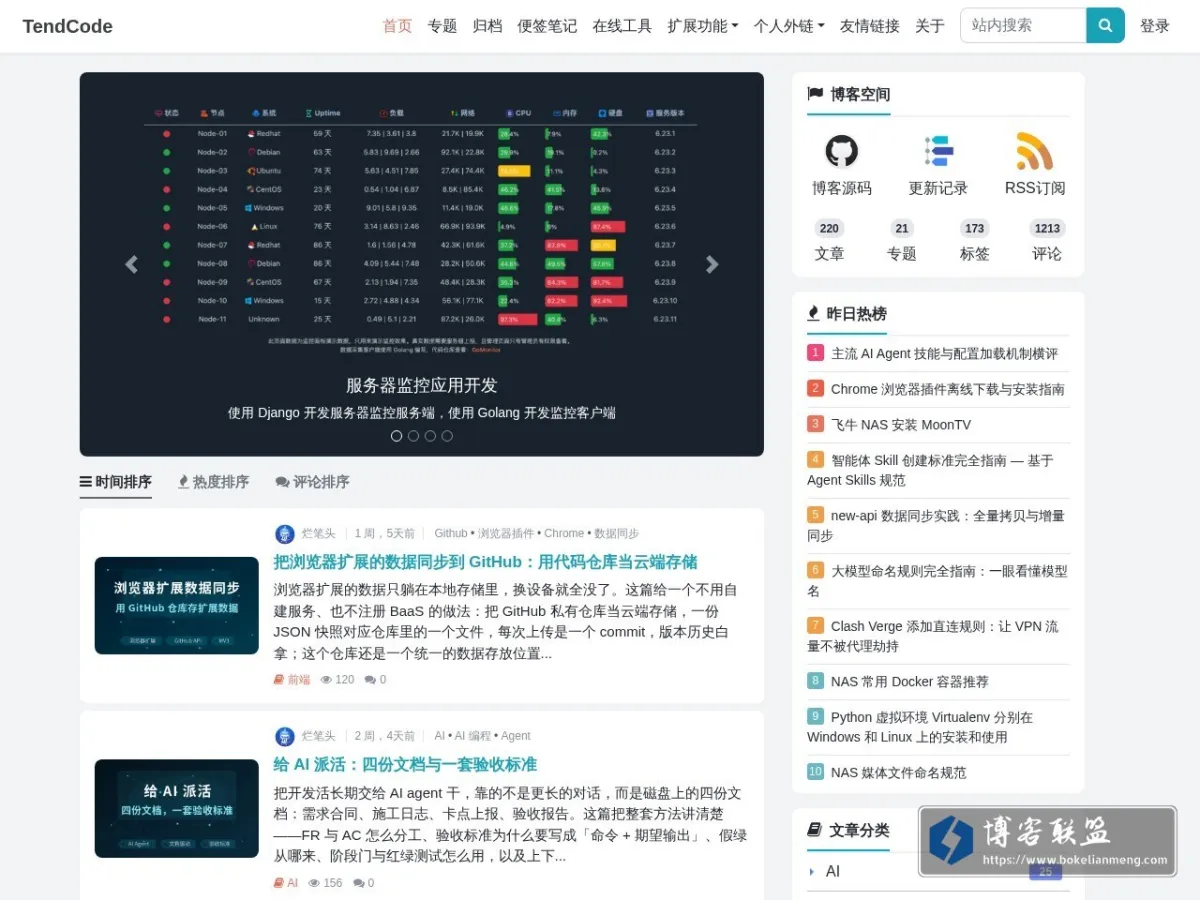Open hot post NAS 媒体文件命名规范
The width and height of the screenshot is (1200, 900).
(x=899, y=773)
